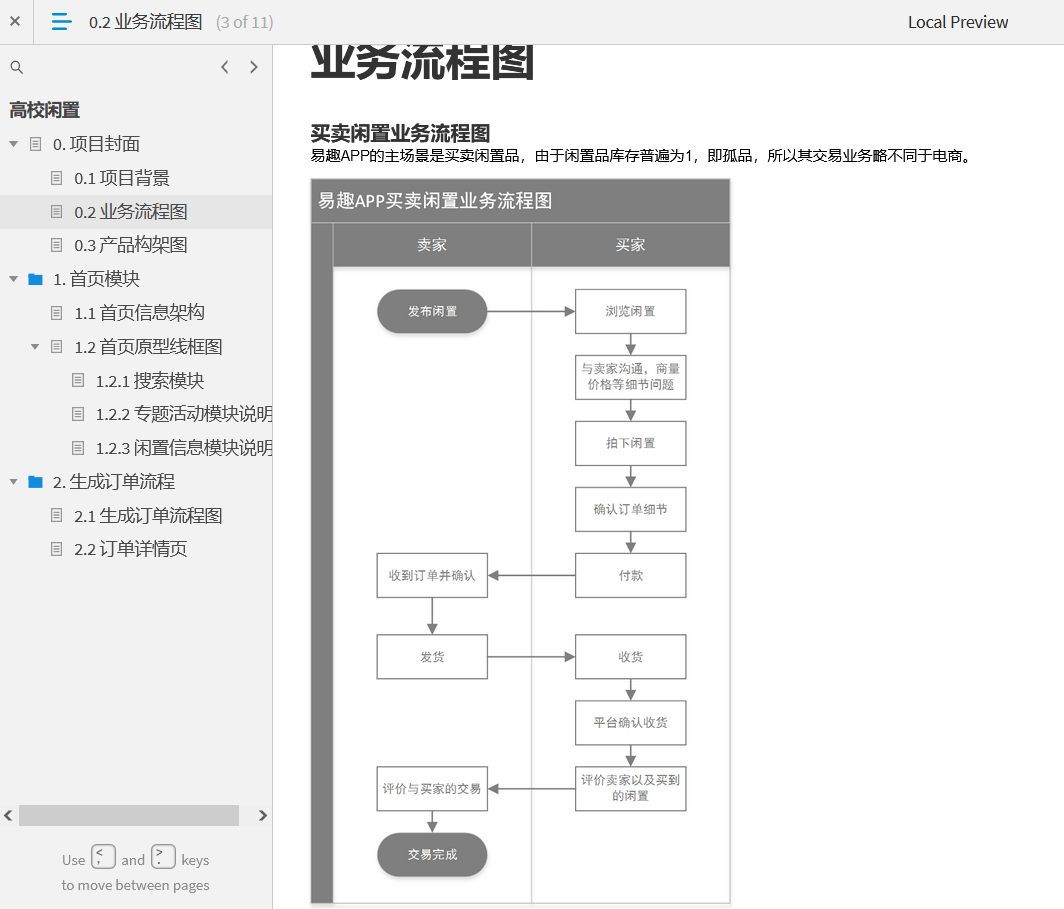The height and width of the screenshot is (909, 1064).
Task: Click the 拍下闲置 flowchart box
Action: point(630,443)
